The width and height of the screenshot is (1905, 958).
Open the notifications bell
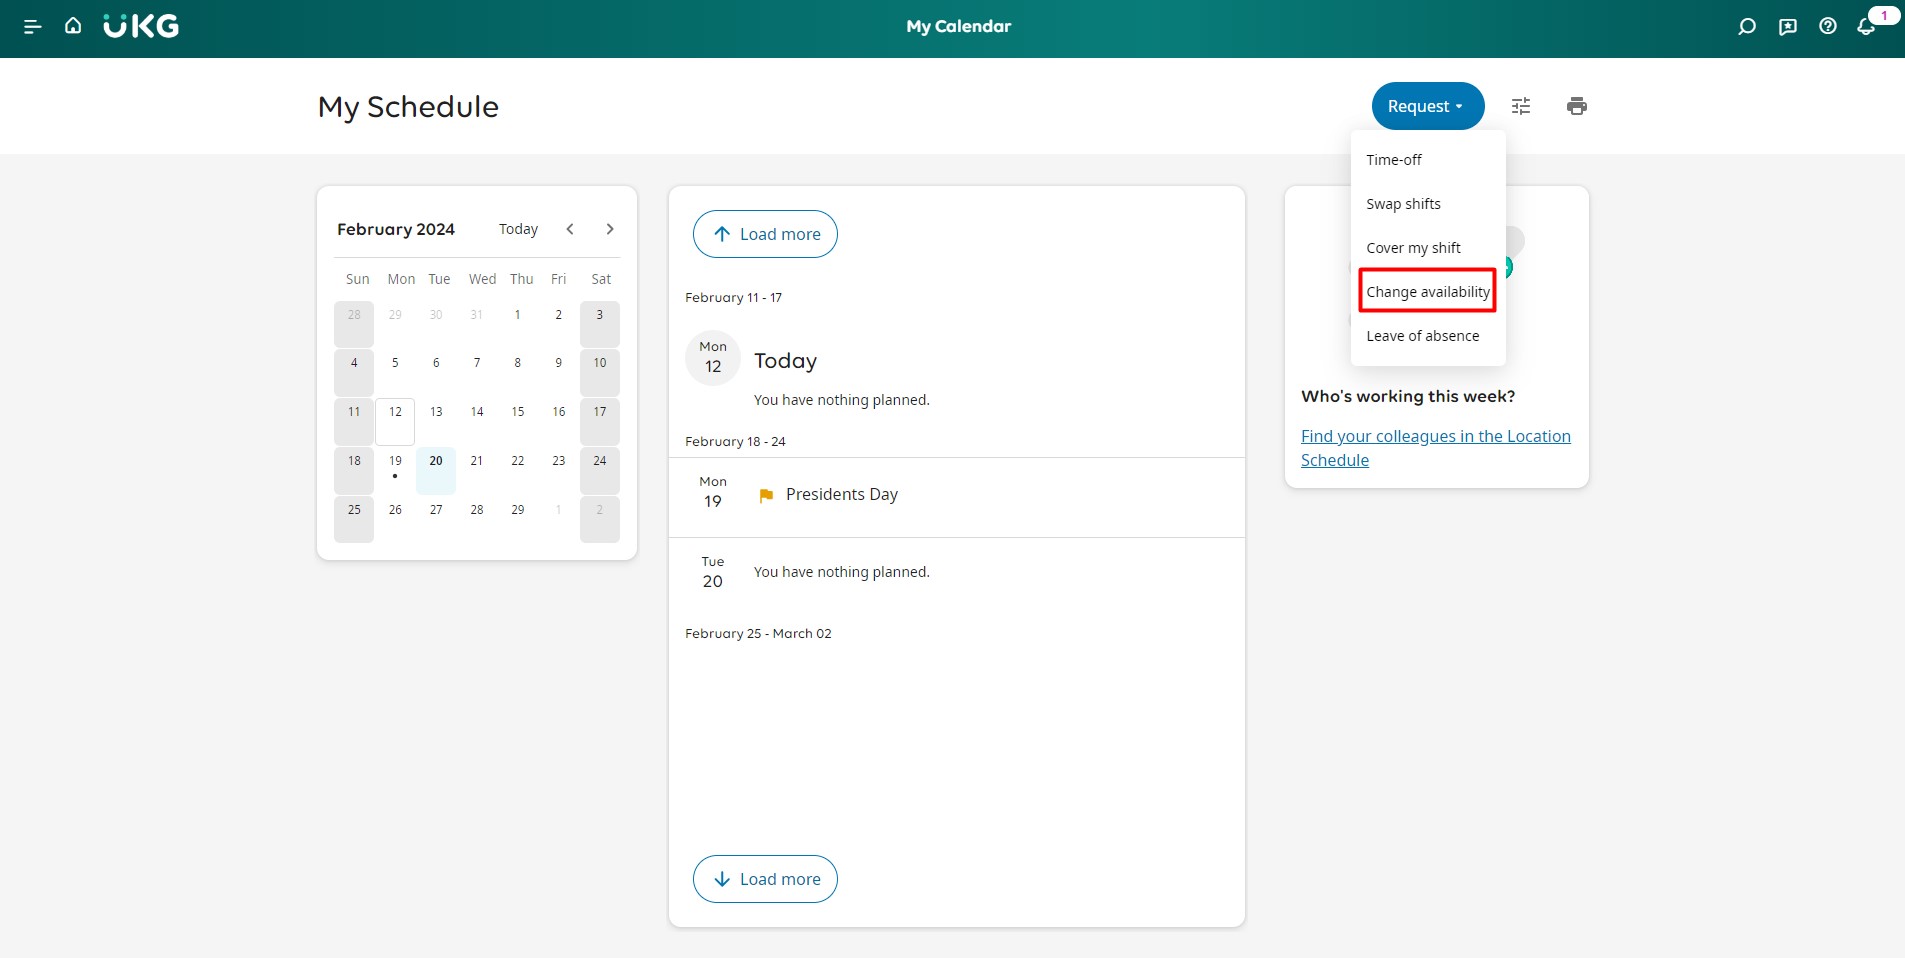pos(1866,27)
